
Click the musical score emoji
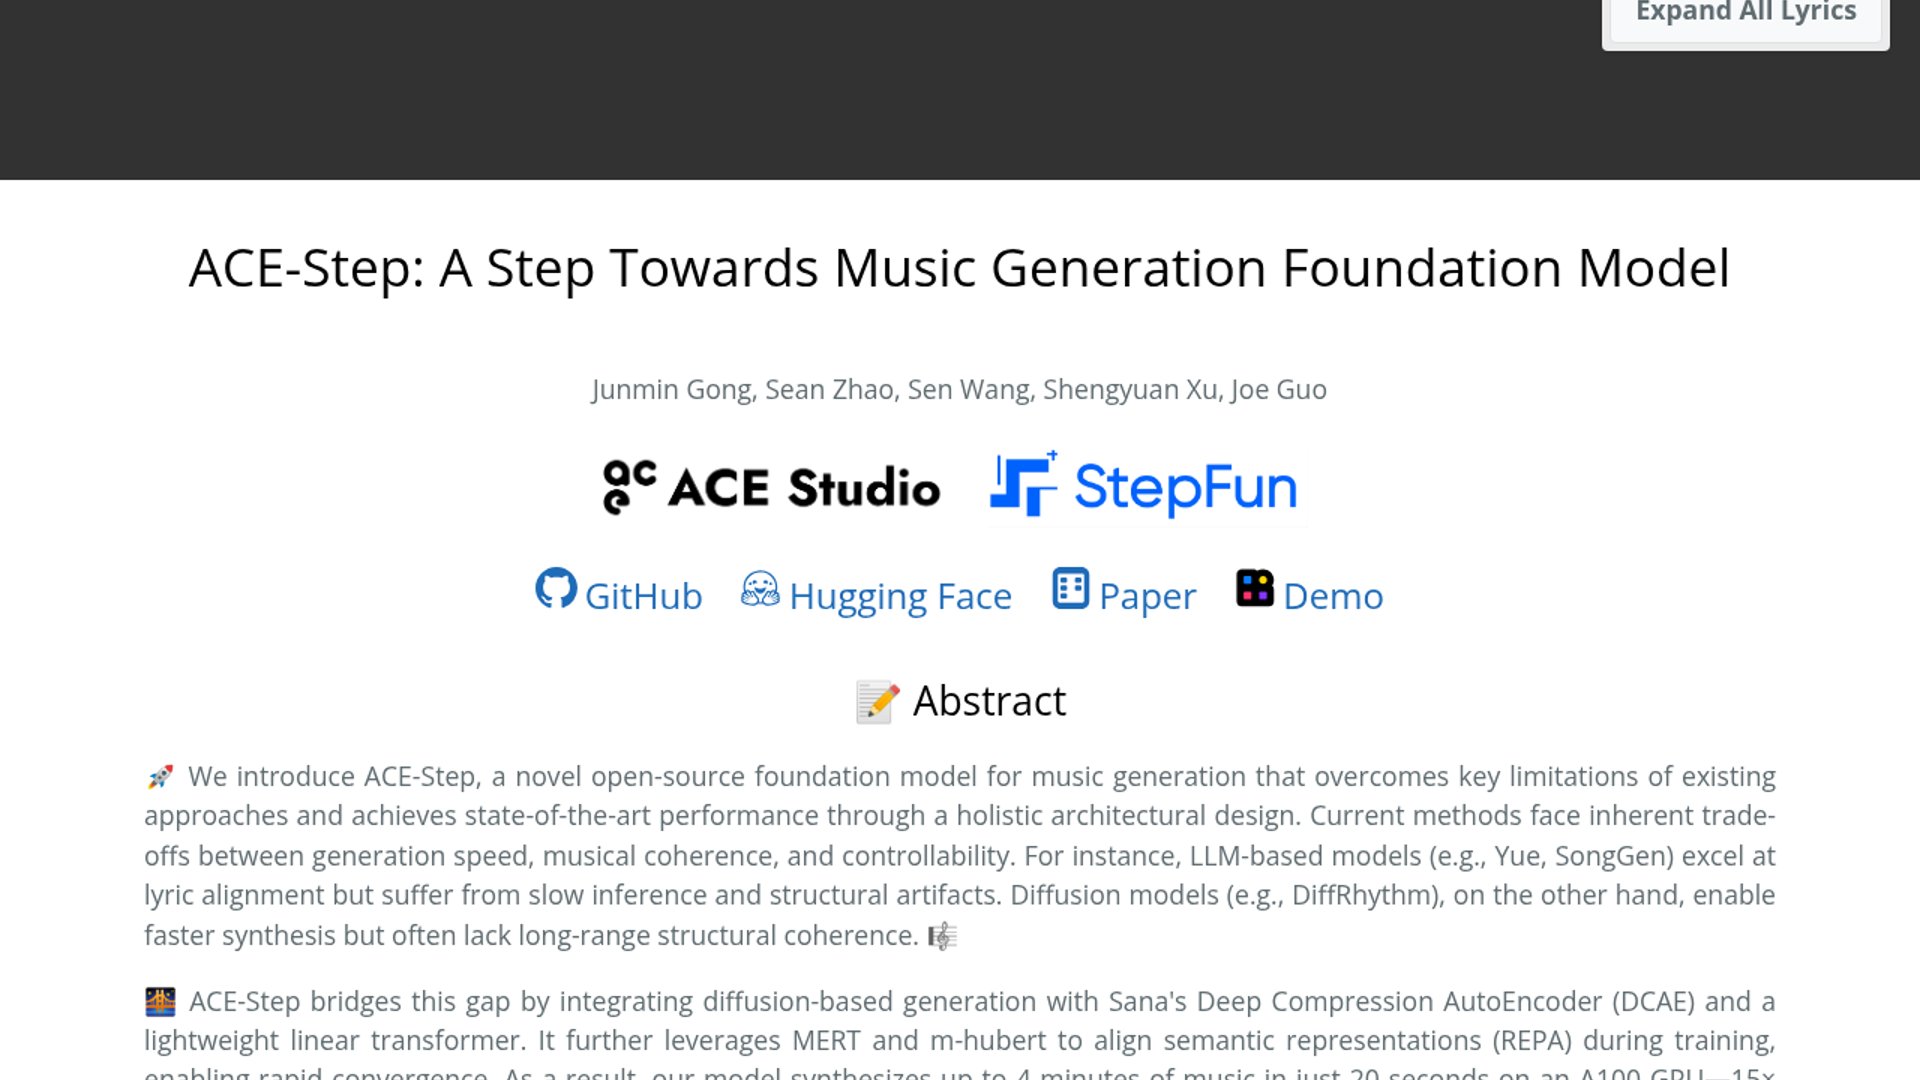click(x=942, y=937)
